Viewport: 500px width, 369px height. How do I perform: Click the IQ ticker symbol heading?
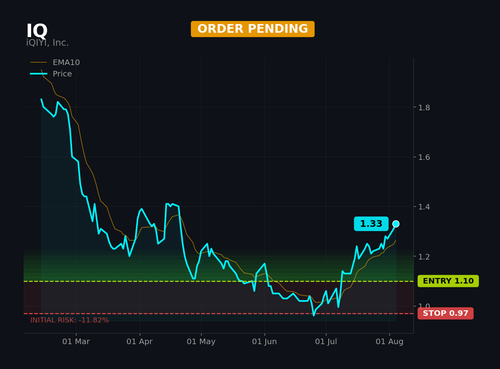pyautogui.click(x=37, y=31)
